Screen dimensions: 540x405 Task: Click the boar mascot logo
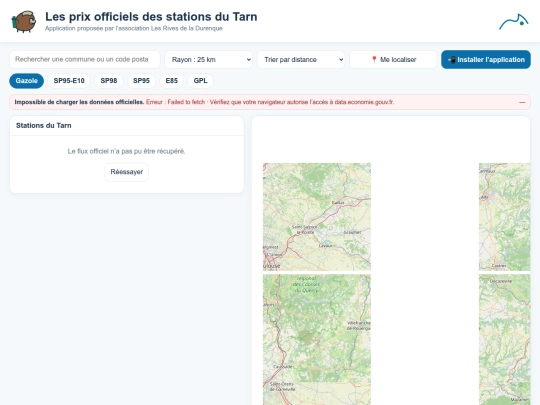coord(24,21)
